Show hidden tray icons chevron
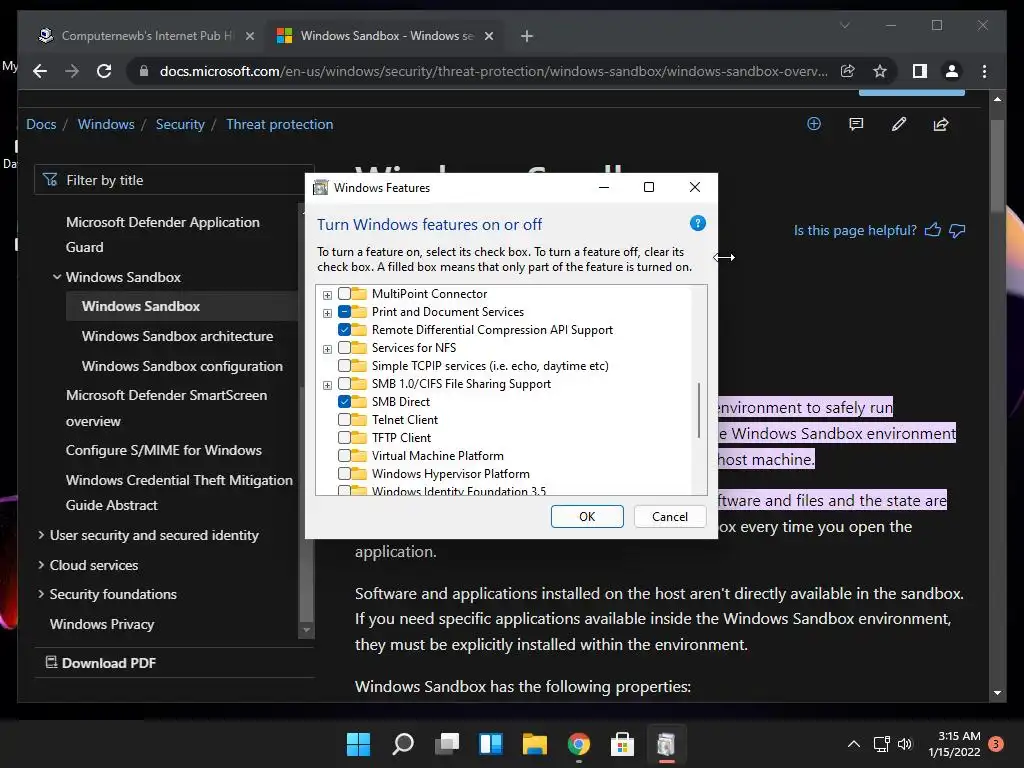Screen dimensions: 1024x768 [x=854, y=744]
